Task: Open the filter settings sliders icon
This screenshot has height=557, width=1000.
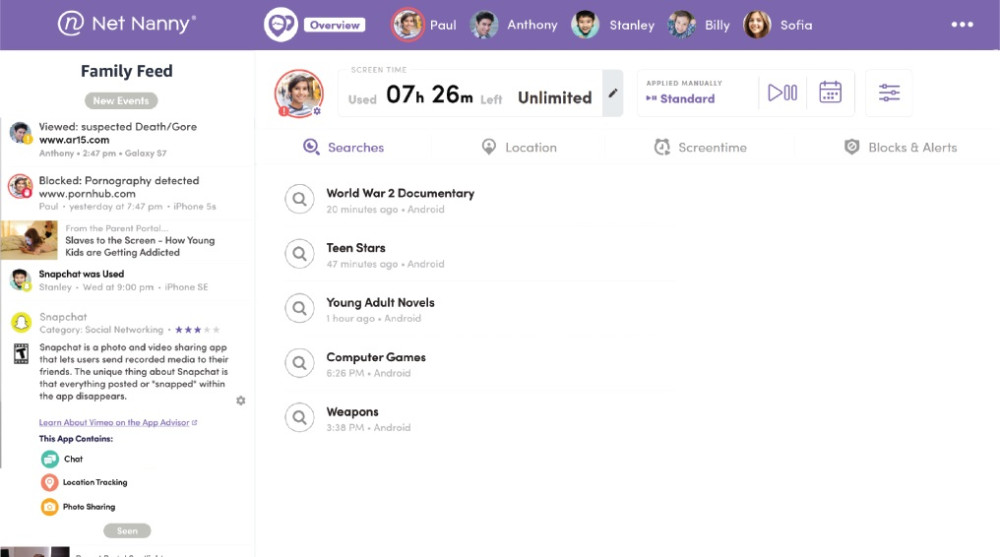Action: click(889, 93)
